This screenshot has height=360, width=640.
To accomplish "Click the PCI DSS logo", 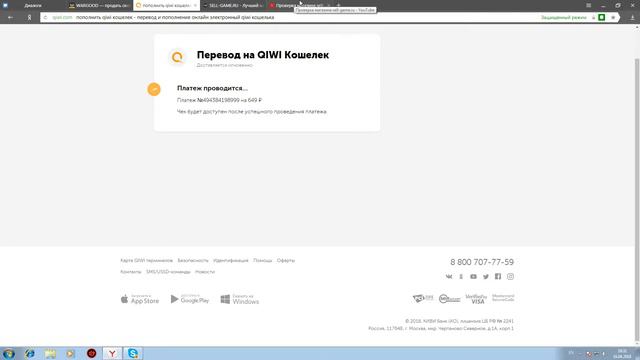I will [423, 298].
